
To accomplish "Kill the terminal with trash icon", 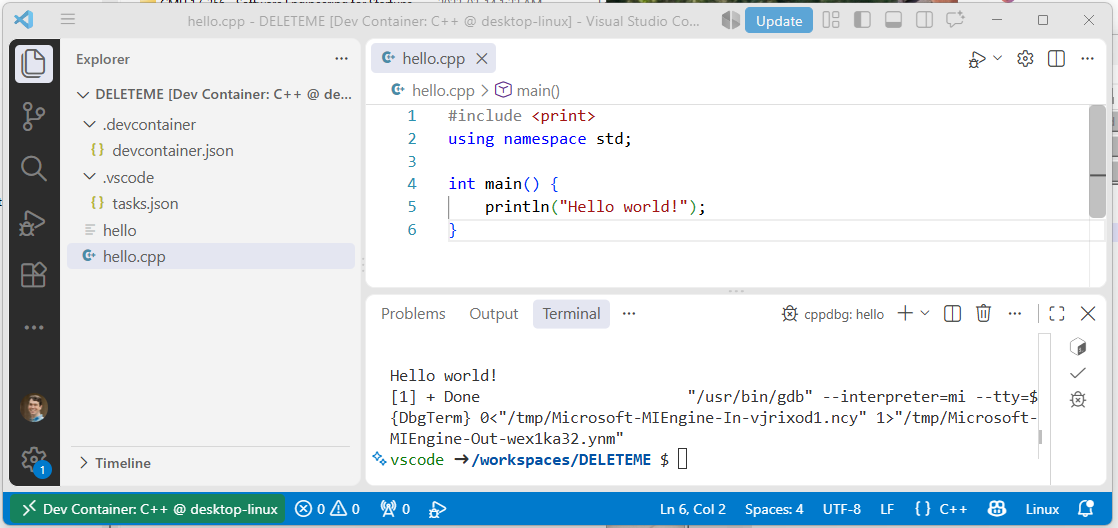I will point(983,314).
